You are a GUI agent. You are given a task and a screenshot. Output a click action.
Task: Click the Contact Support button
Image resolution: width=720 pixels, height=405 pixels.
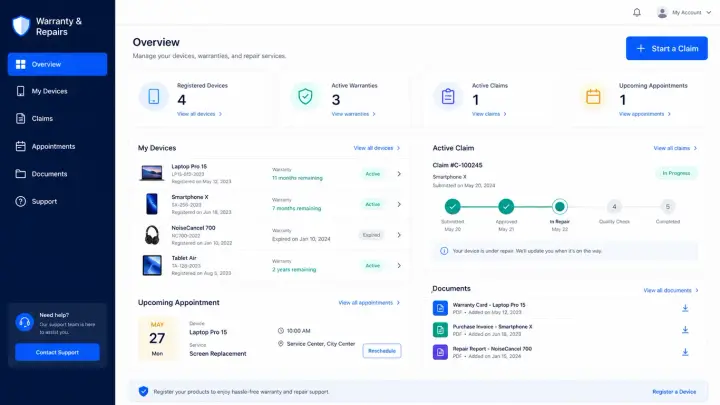click(x=57, y=352)
